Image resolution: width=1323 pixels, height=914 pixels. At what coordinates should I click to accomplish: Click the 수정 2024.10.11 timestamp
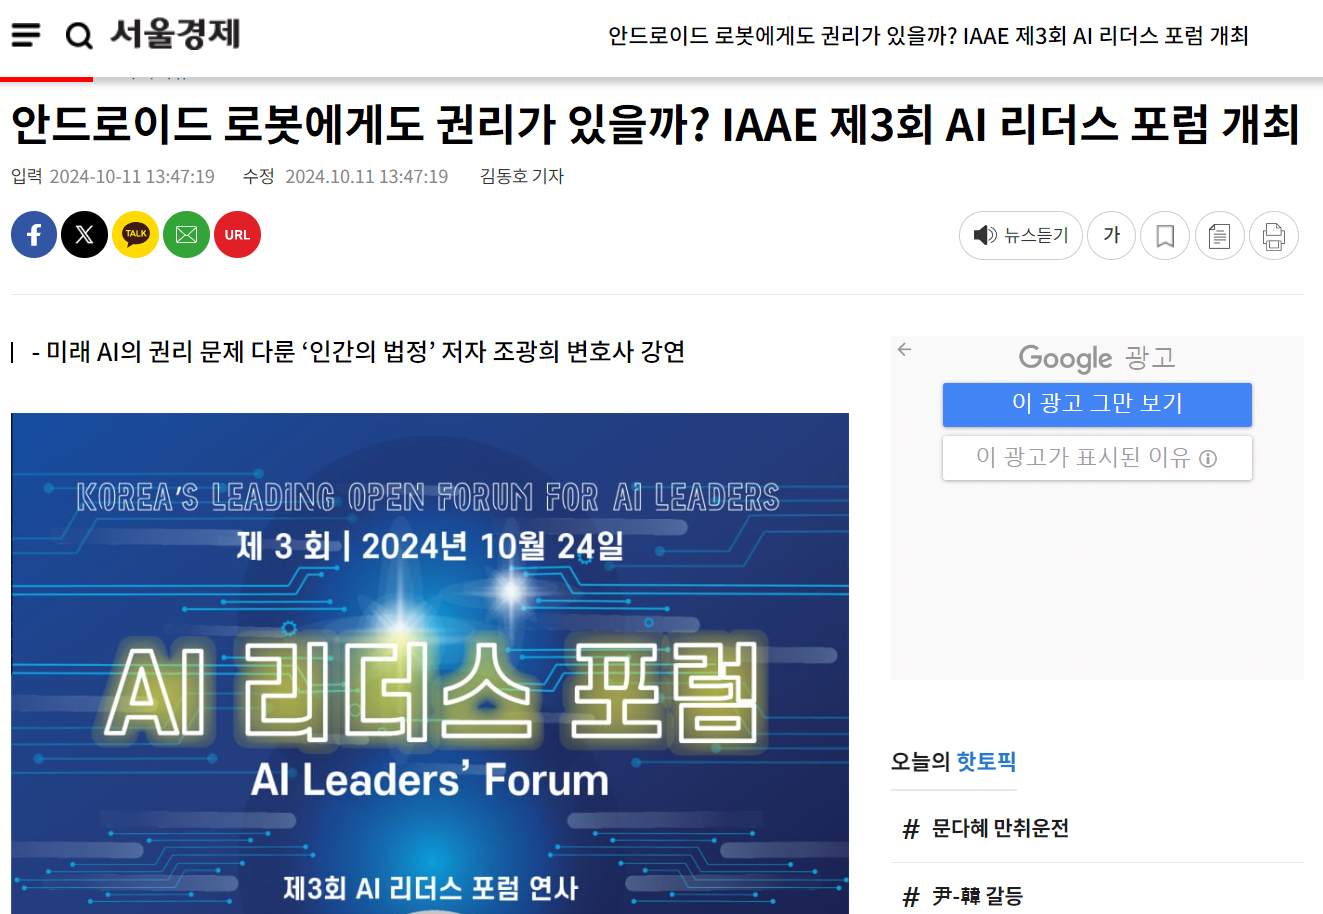coord(345,176)
